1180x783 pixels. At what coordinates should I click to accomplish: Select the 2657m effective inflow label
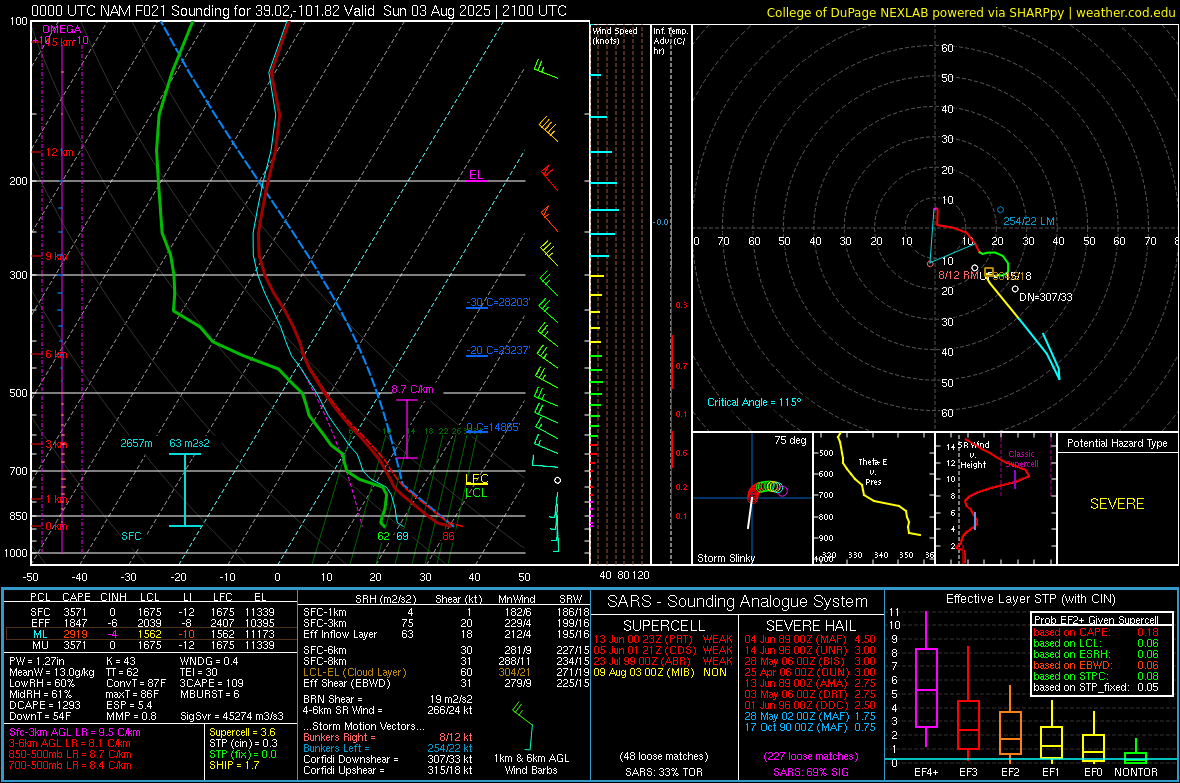pos(136,443)
